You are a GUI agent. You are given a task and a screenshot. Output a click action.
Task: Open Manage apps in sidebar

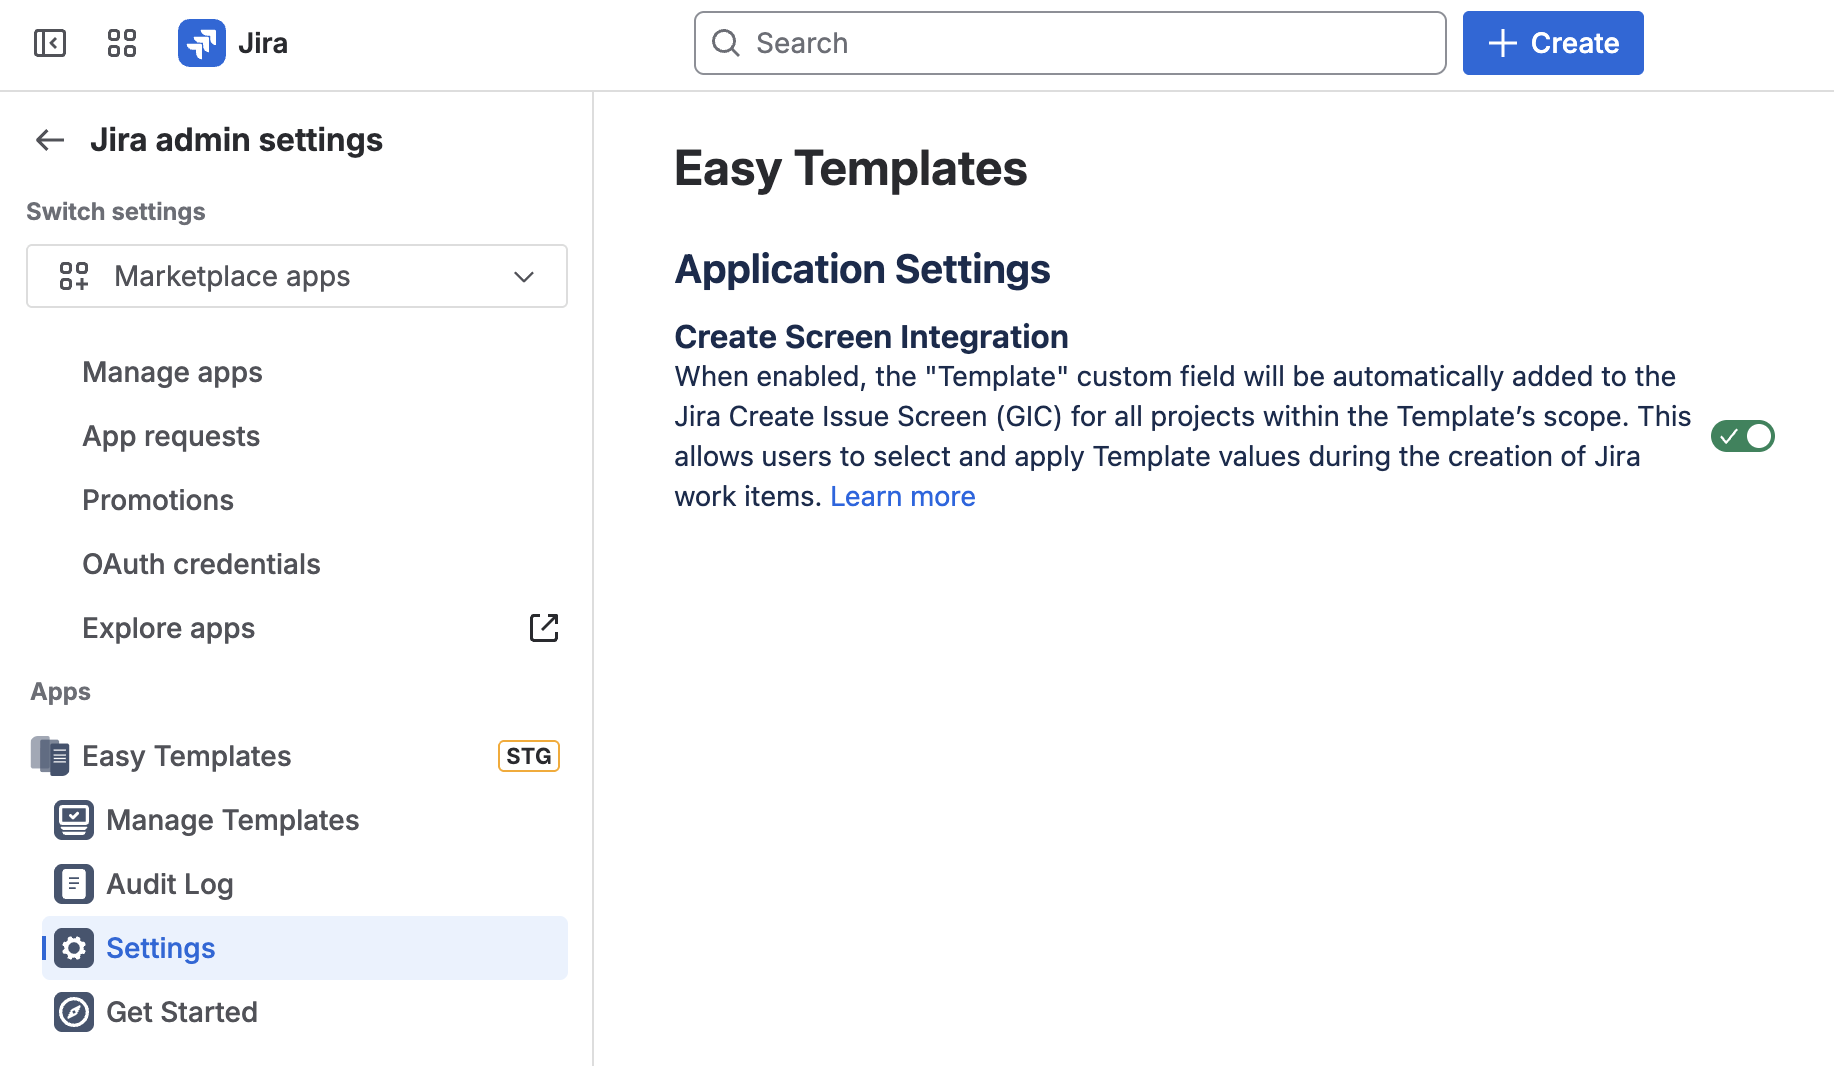(x=172, y=372)
